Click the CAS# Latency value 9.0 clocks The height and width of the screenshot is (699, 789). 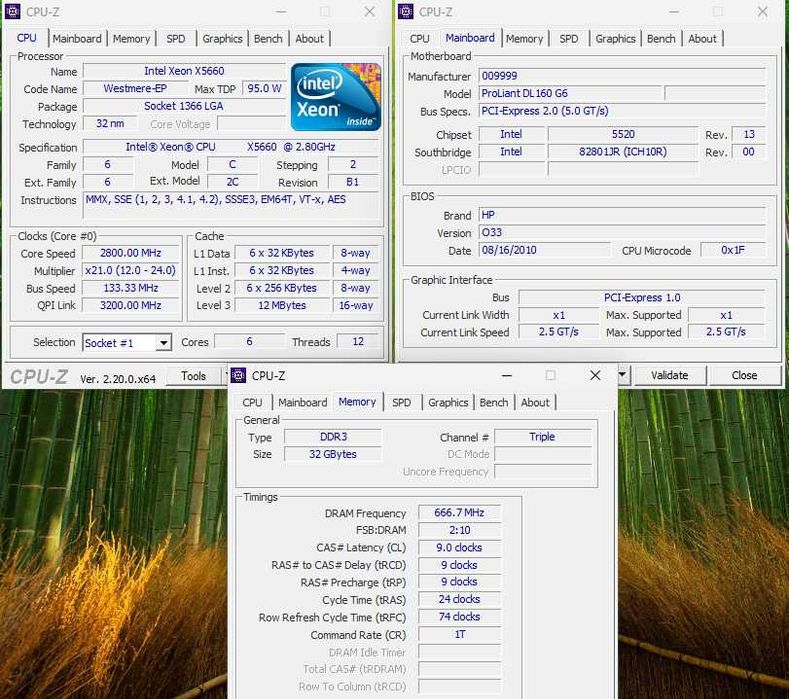point(459,548)
